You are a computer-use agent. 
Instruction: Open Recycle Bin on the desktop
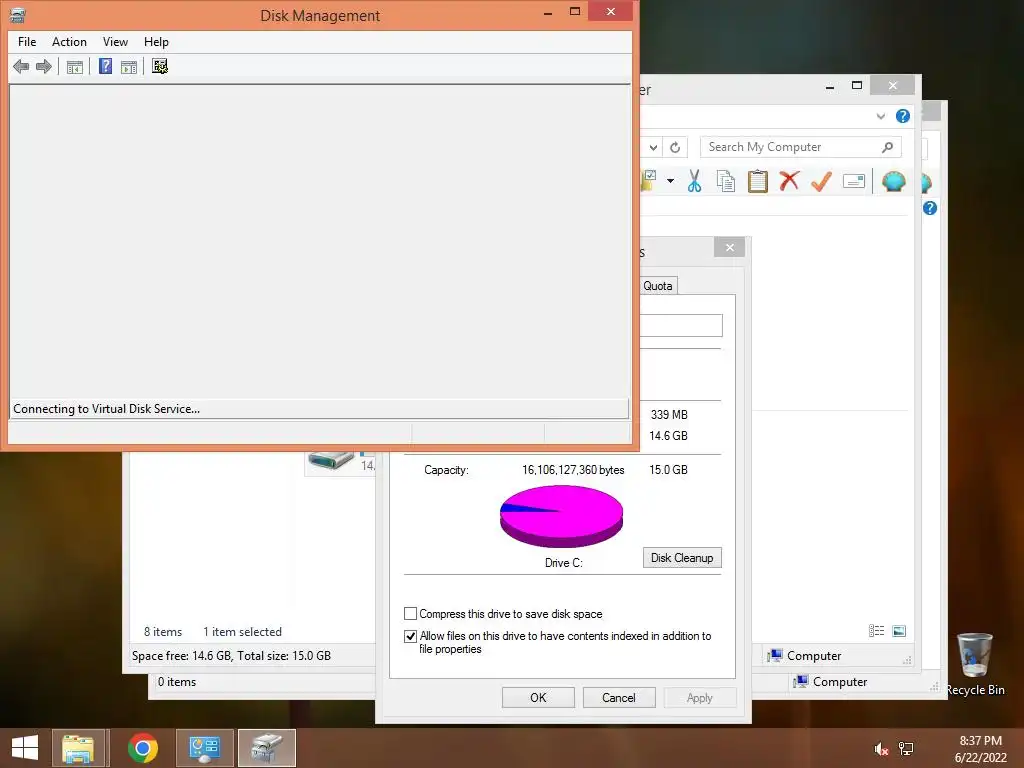click(x=975, y=664)
